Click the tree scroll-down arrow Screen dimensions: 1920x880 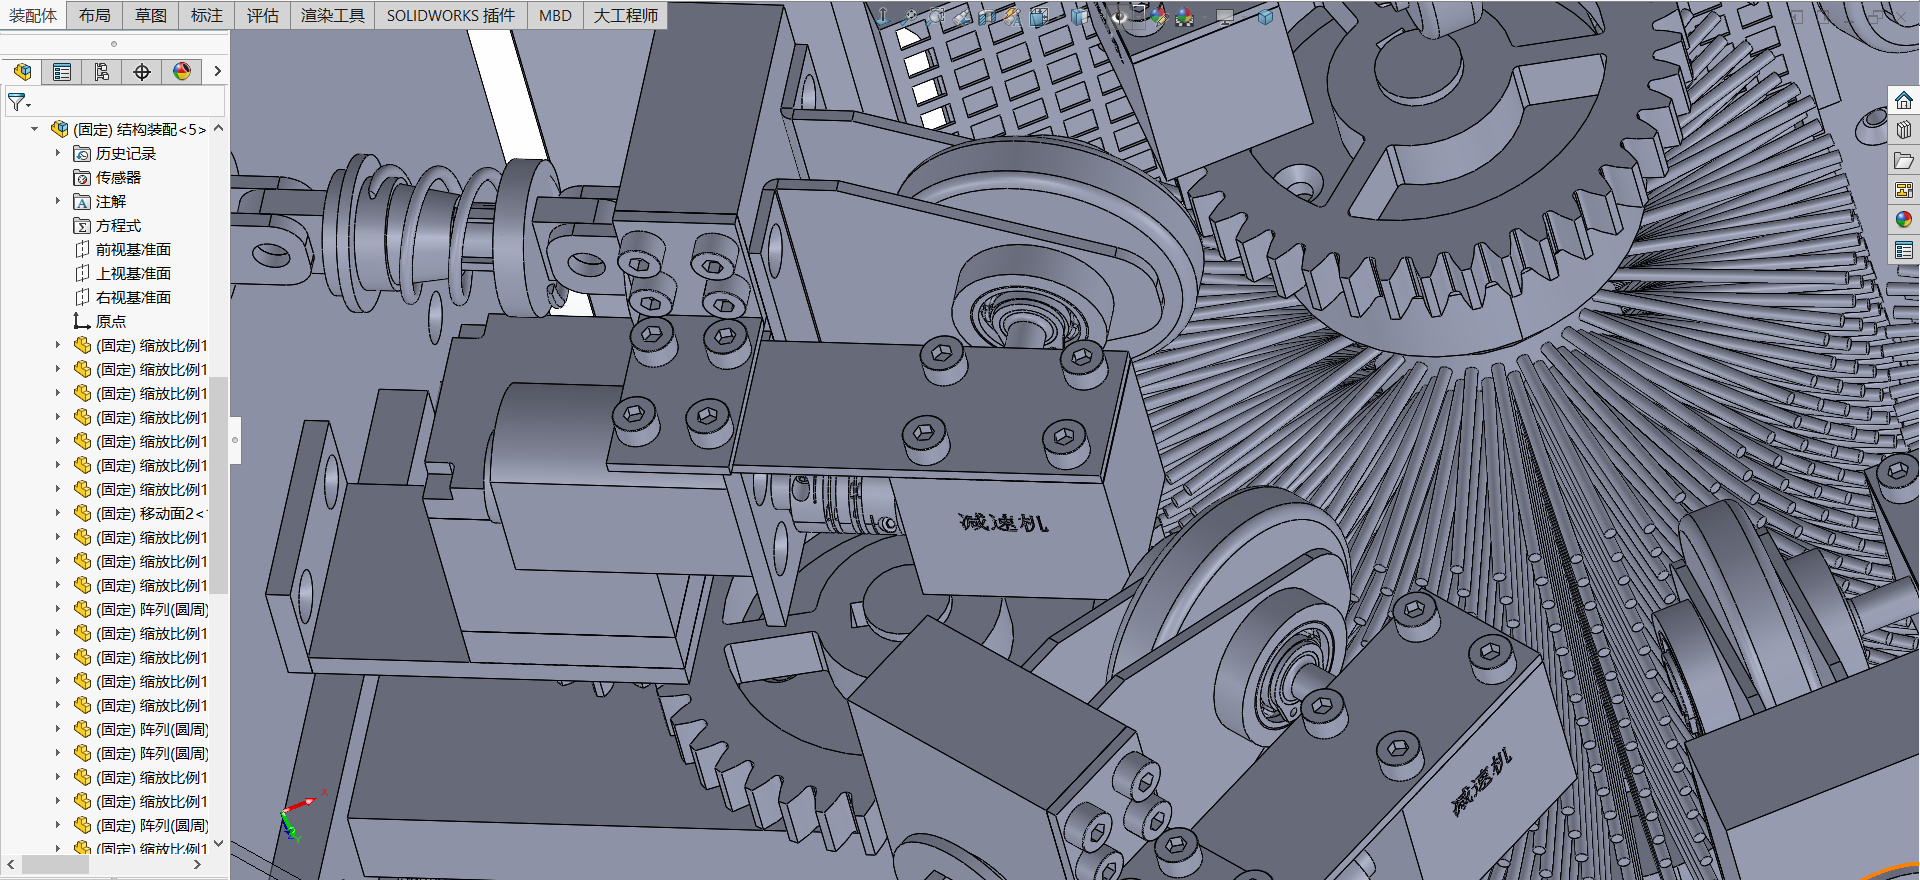coord(219,843)
